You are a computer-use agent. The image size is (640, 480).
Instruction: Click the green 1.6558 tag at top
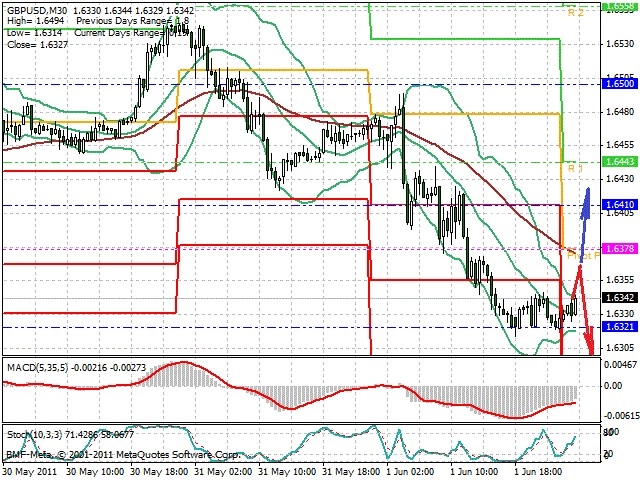click(620, 5)
